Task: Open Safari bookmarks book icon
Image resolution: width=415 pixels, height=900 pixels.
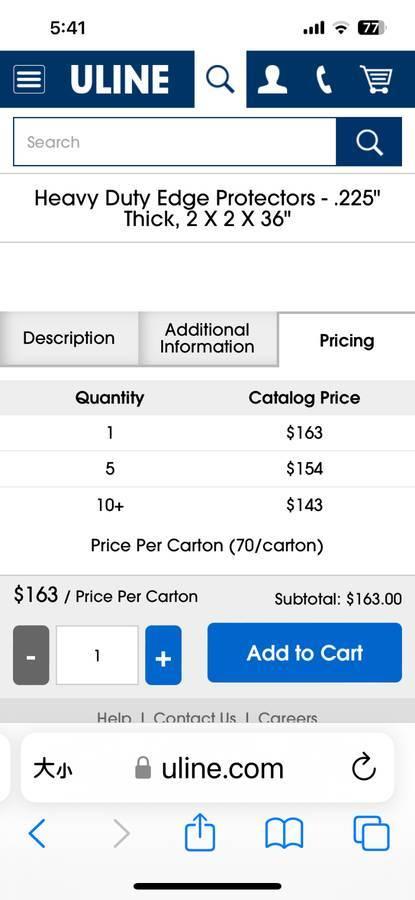Action: [284, 833]
